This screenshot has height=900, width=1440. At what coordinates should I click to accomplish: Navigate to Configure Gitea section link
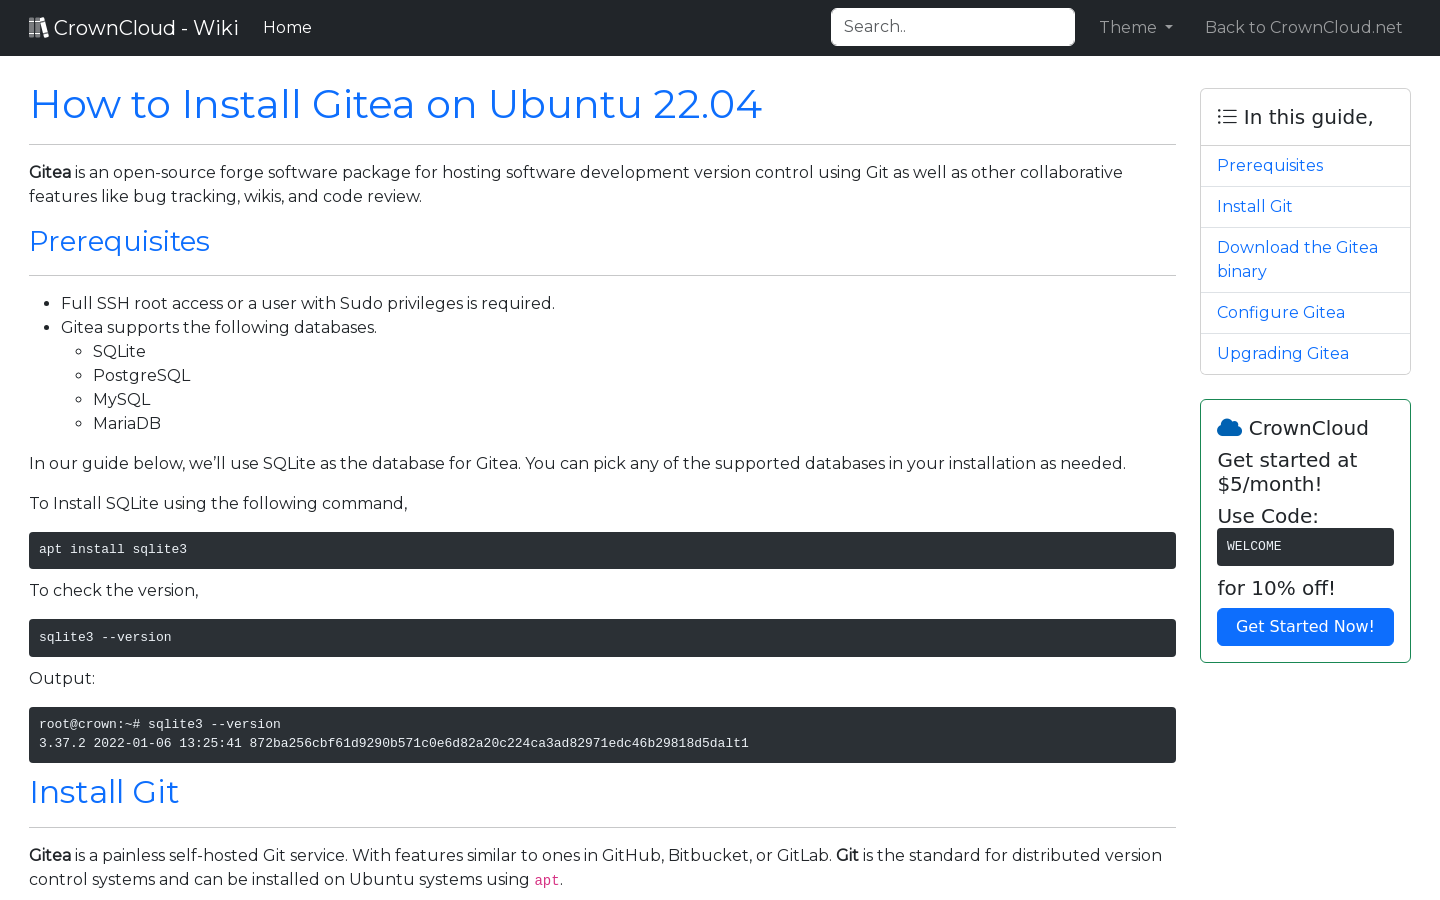click(x=1280, y=313)
